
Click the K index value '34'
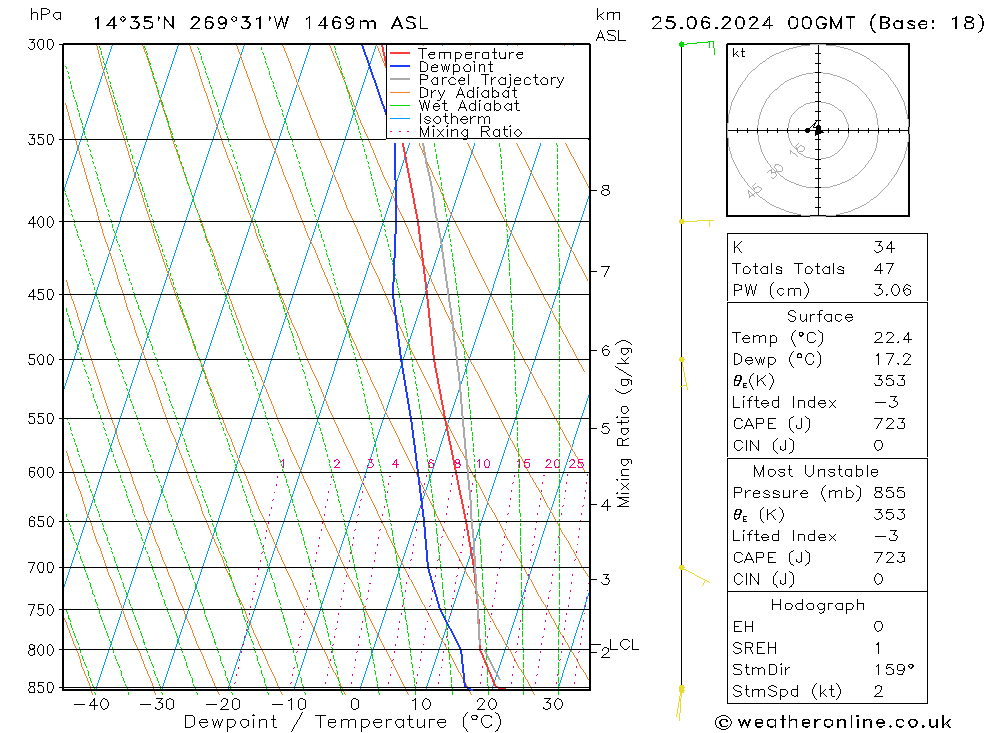(885, 247)
